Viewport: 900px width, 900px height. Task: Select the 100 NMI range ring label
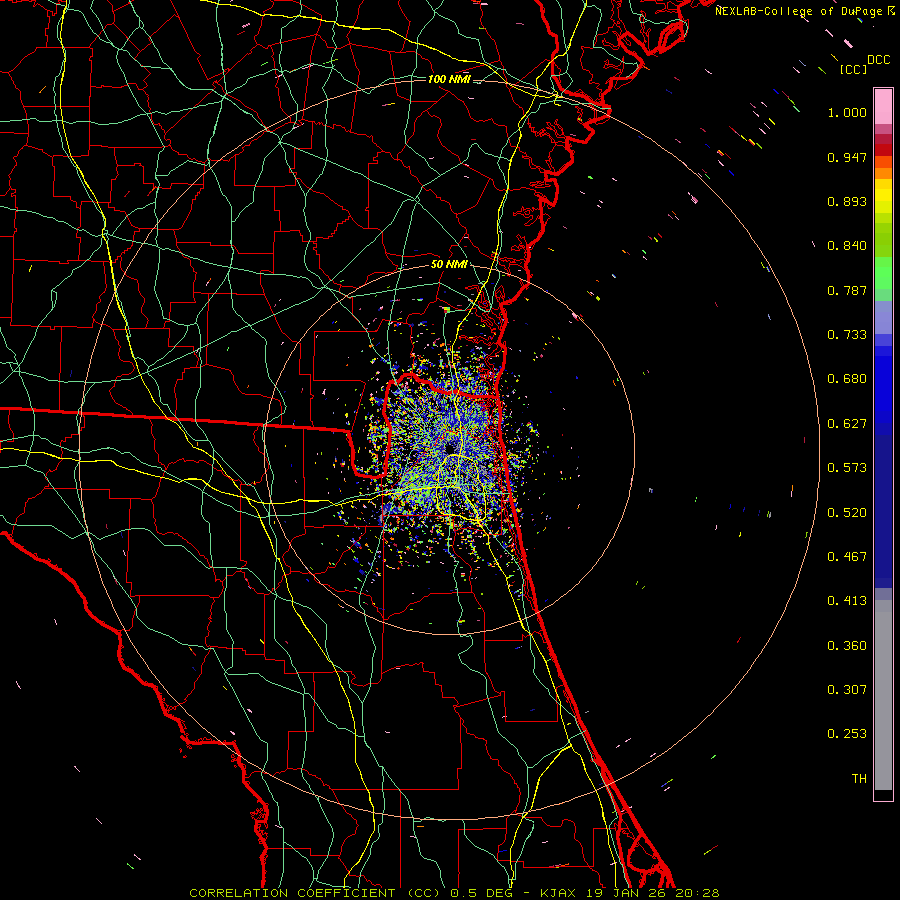tap(449, 79)
